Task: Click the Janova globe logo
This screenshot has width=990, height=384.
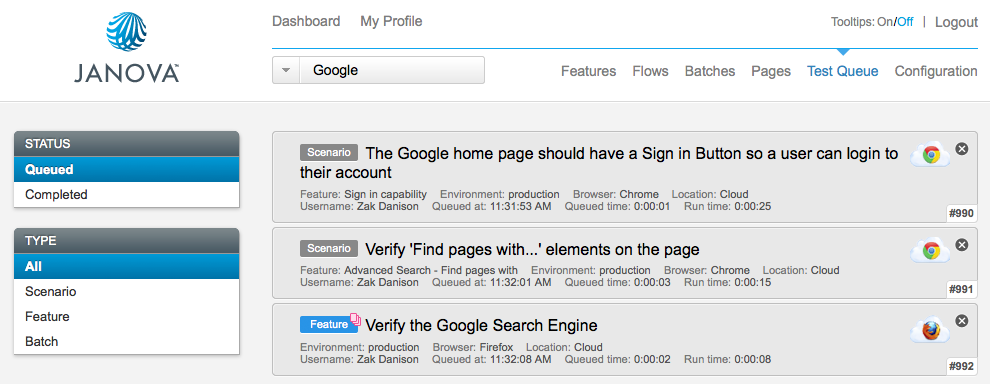Action: [x=126, y=32]
